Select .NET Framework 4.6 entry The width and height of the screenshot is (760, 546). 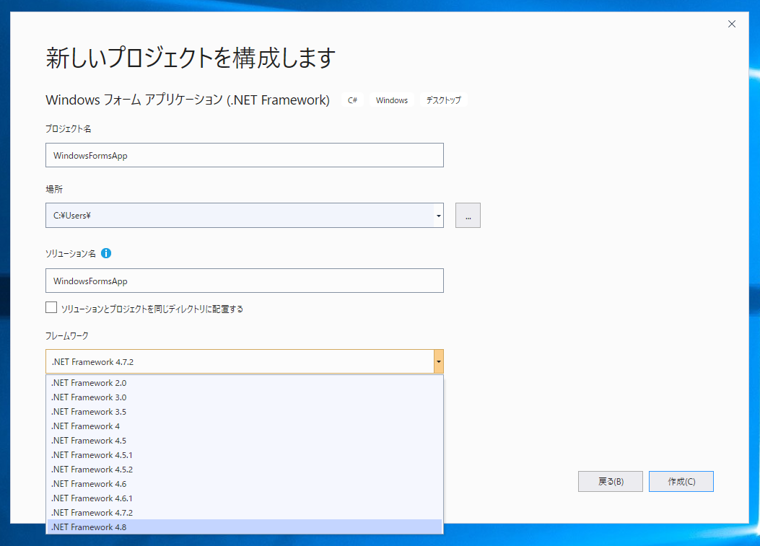[244, 484]
